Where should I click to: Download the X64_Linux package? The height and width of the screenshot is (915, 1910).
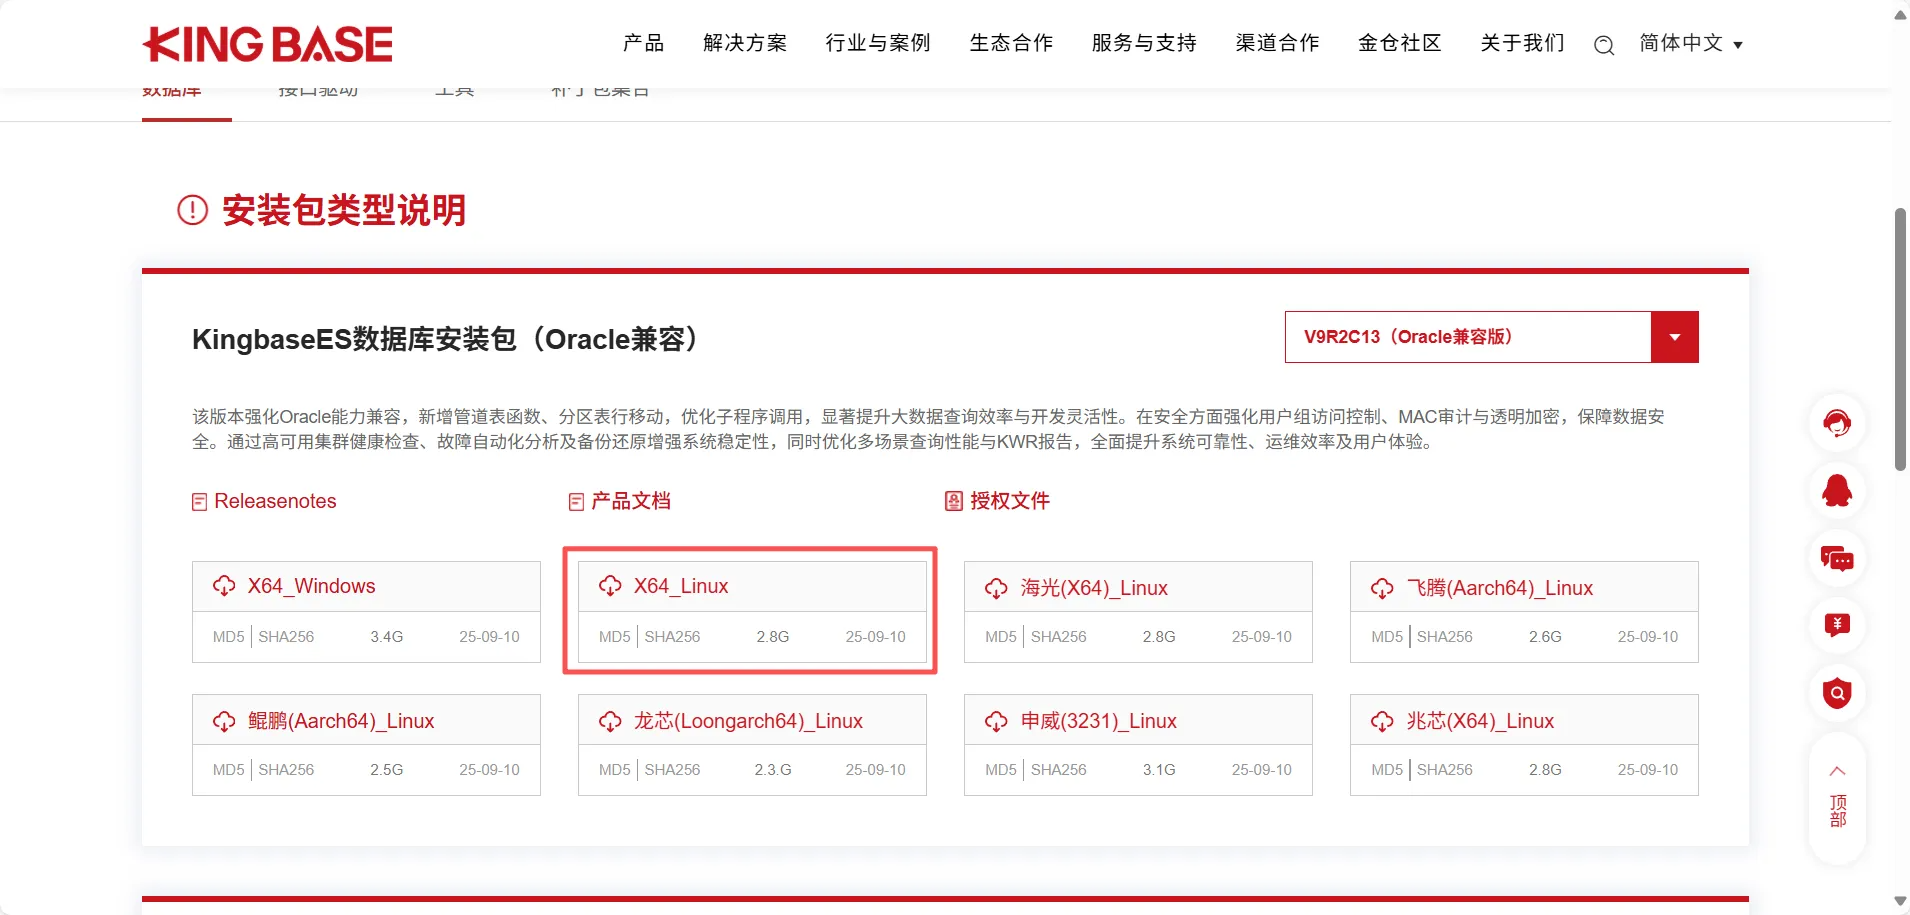[x=680, y=586]
